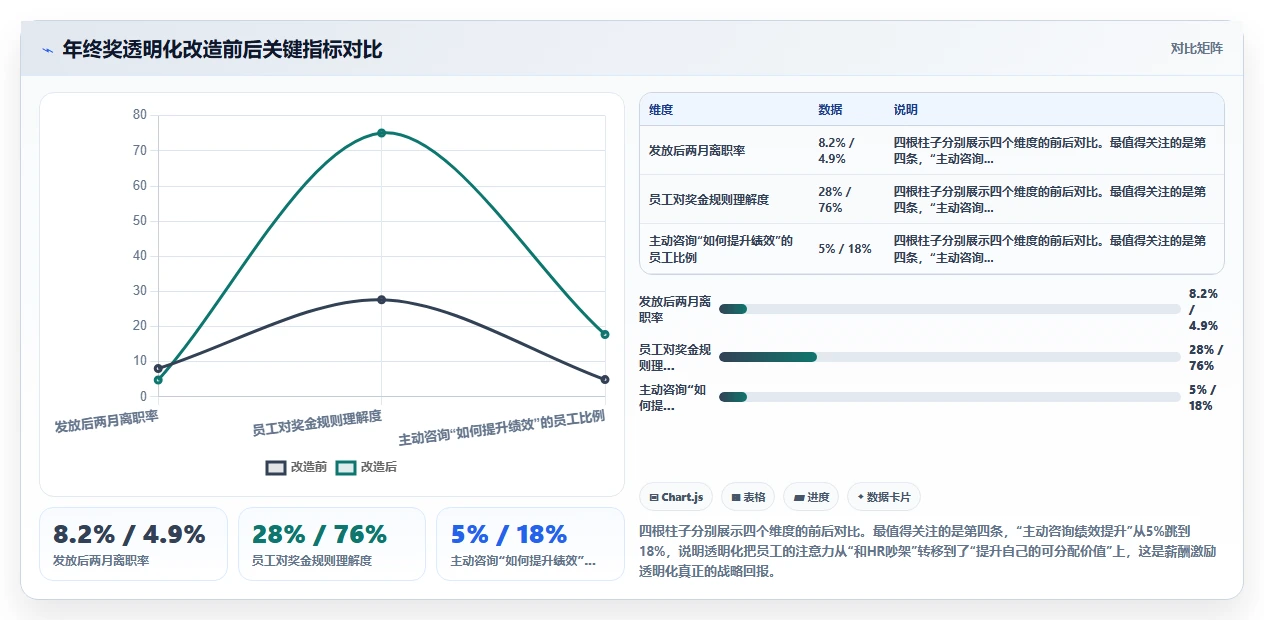Click the 5% / 18% stat card
Viewport: 1264px width, 620px height.
530,544
